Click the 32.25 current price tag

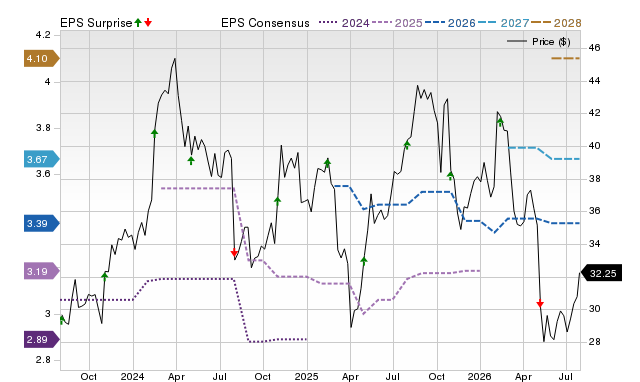(x=601, y=273)
